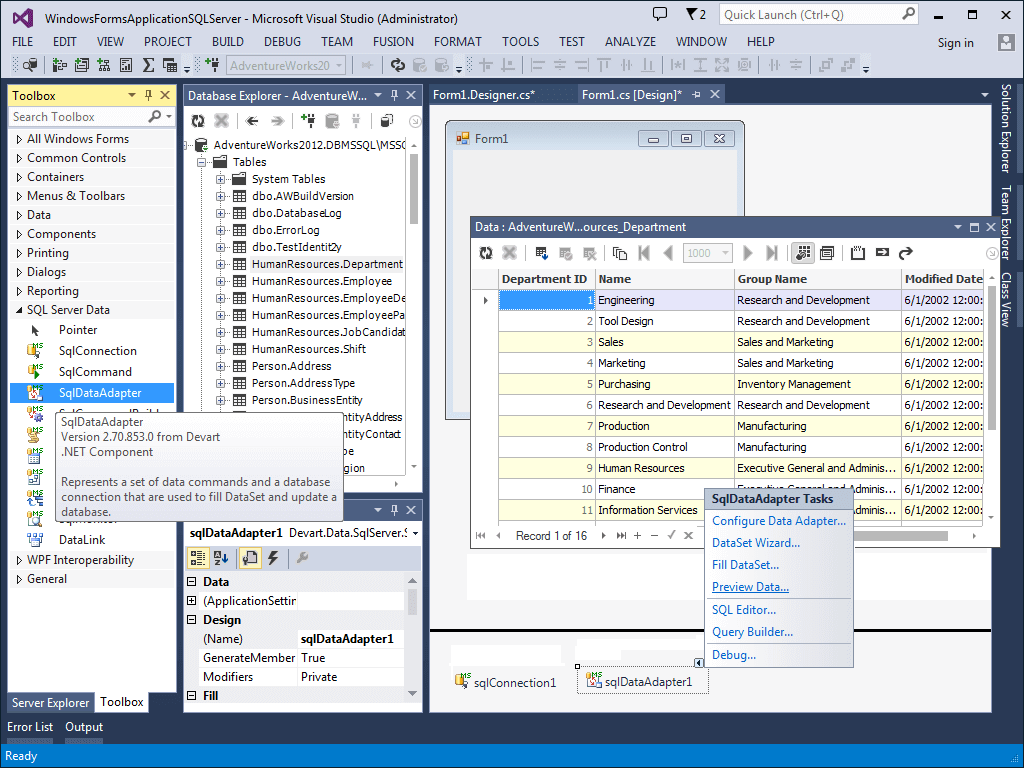The height and width of the screenshot is (768, 1024).
Task: Click the Department ID column header
Action: (x=546, y=279)
